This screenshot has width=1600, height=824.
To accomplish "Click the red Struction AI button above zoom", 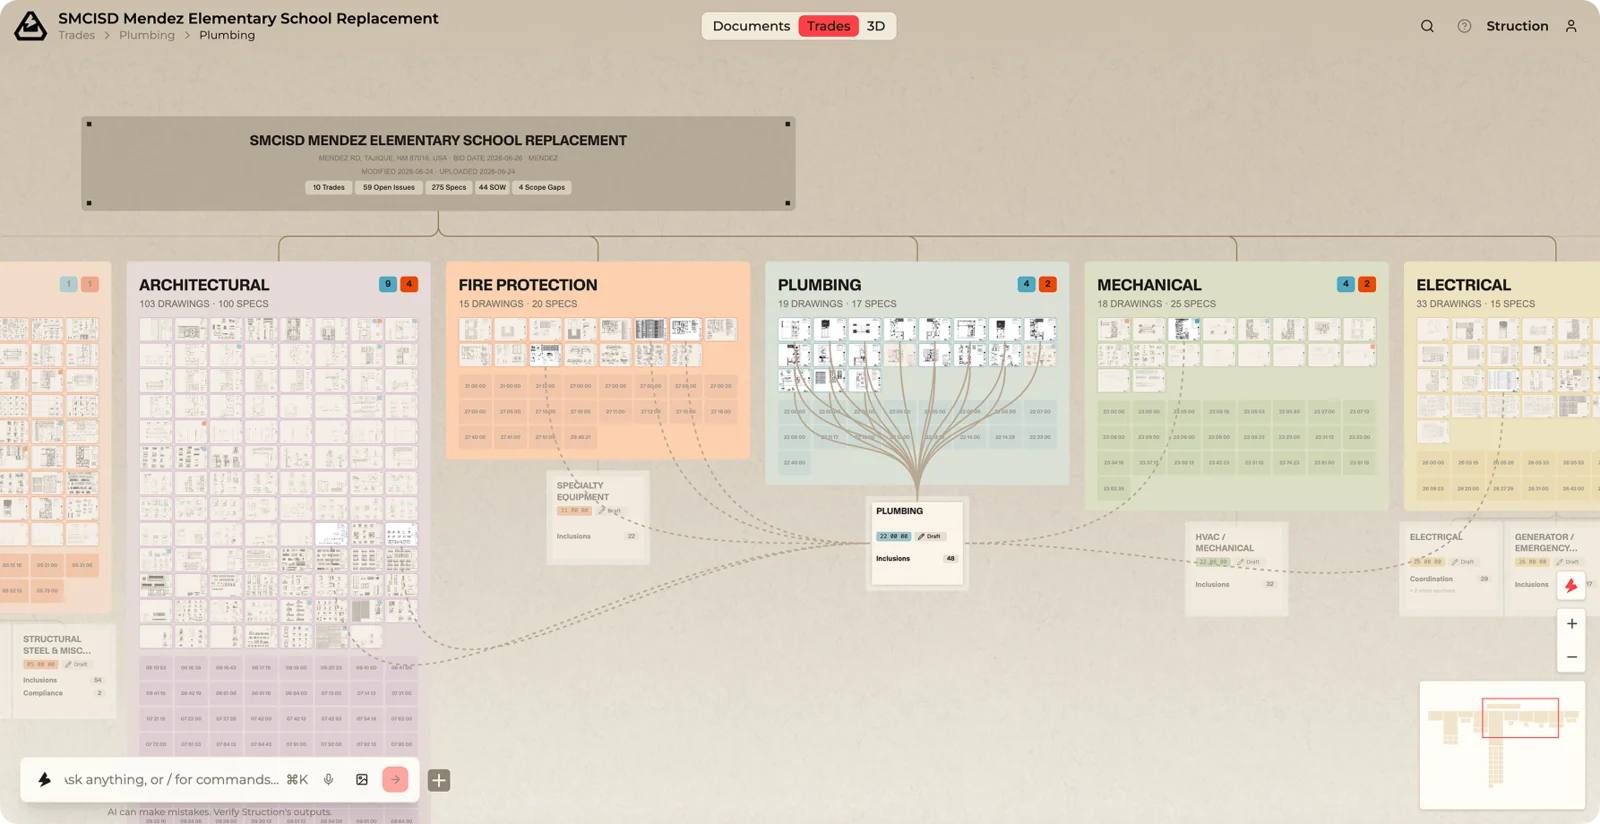I will 1571,586.
